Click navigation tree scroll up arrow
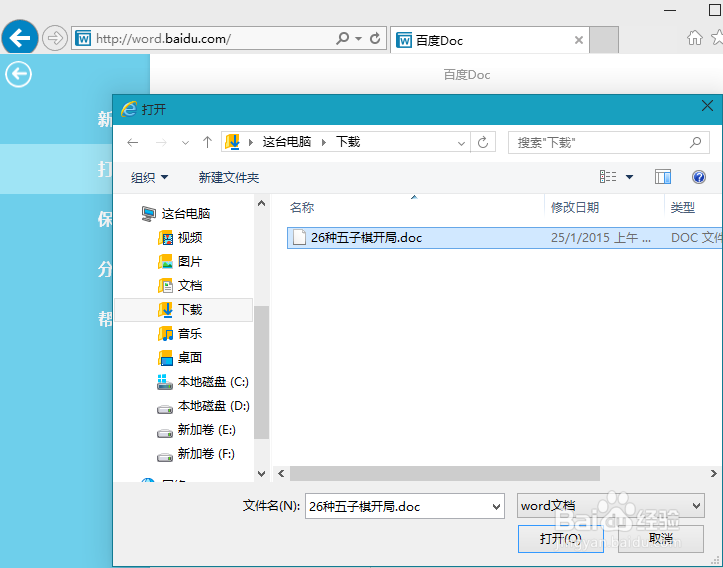This screenshot has height=568, width=723. point(261,203)
